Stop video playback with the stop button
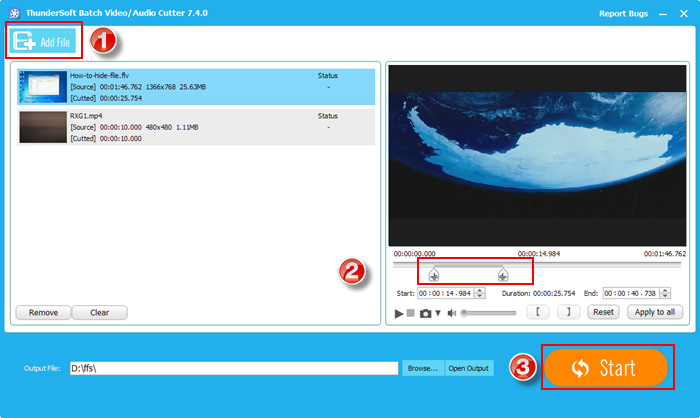700x418 pixels. click(x=410, y=313)
